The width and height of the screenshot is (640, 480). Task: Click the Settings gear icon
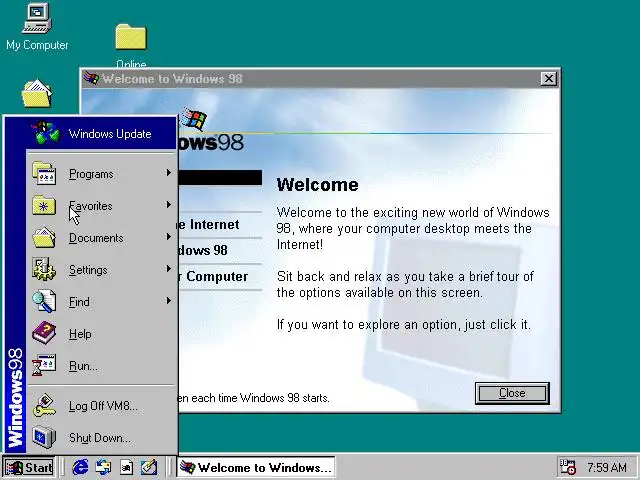(x=44, y=269)
